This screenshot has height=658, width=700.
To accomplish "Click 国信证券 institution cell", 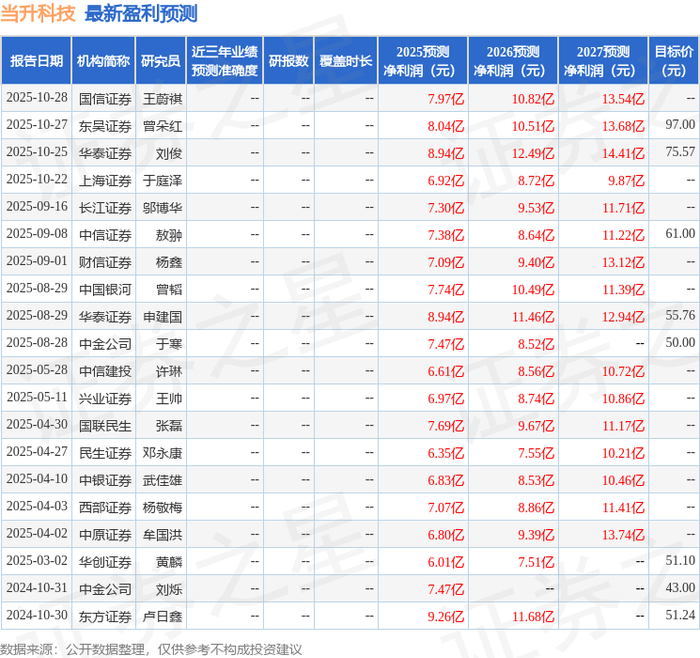I will 105,99.
